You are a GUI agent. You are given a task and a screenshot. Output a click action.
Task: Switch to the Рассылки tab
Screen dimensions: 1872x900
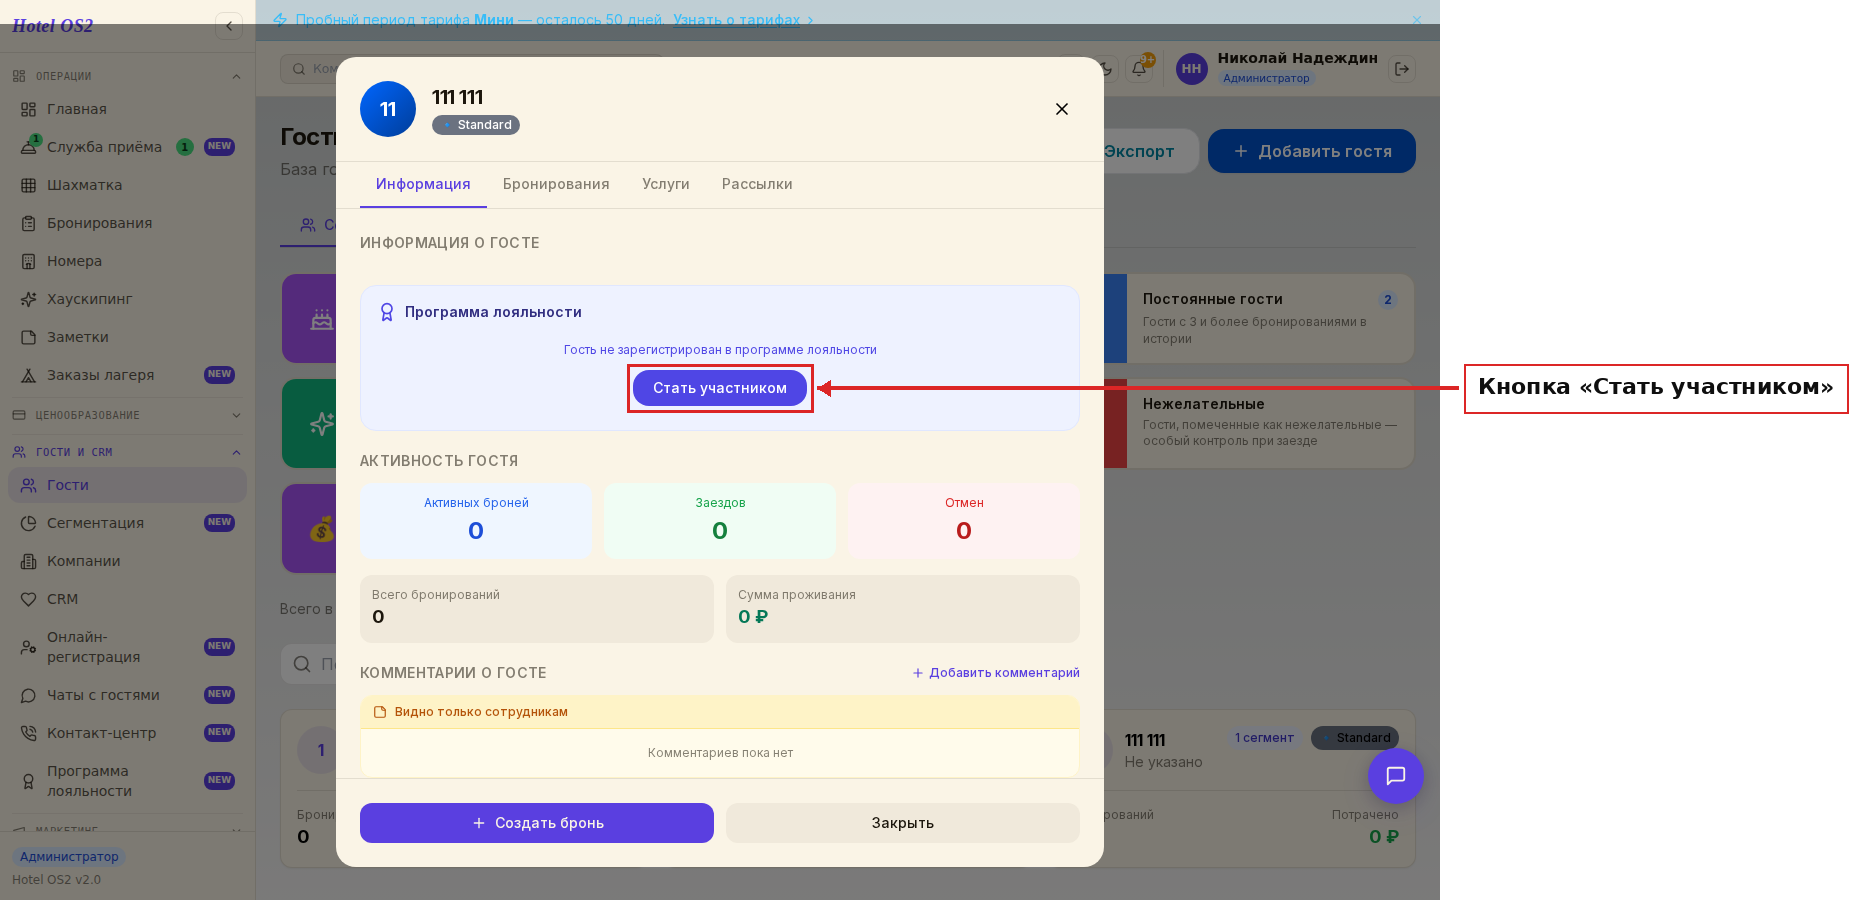[x=757, y=184]
